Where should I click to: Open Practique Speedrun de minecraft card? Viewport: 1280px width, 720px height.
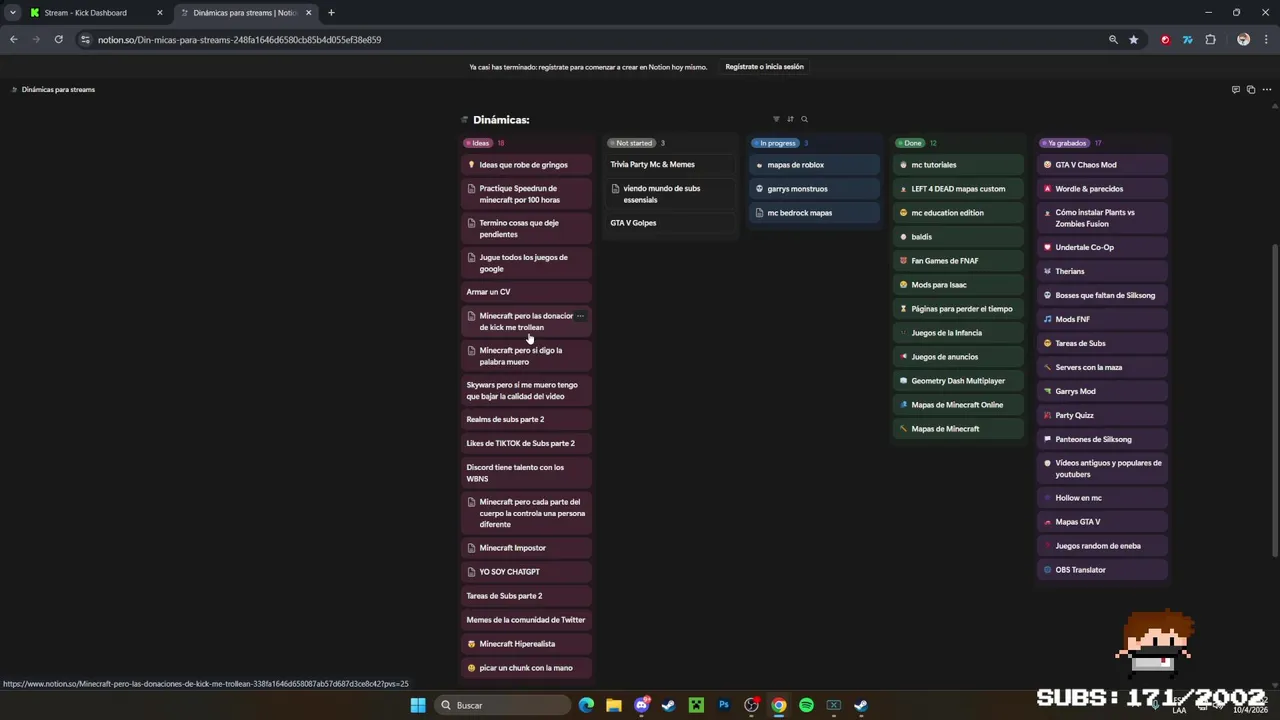[x=527, y=194]
